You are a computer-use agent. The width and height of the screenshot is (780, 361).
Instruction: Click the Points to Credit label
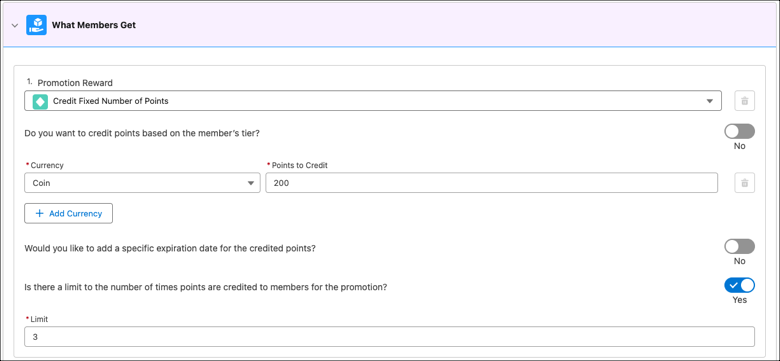point(299,165)
